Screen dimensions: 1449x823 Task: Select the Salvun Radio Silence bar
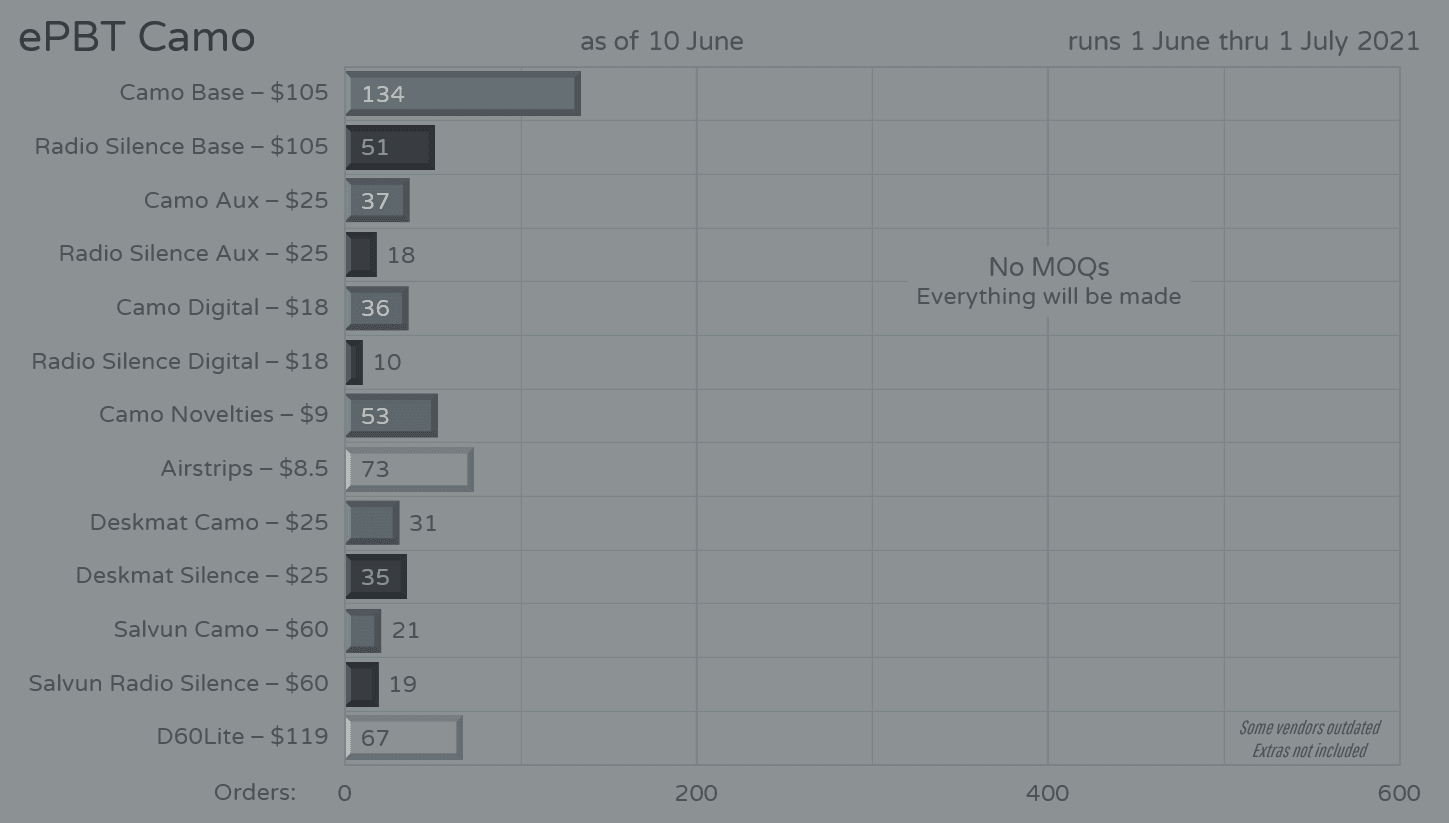pos(362,684)
